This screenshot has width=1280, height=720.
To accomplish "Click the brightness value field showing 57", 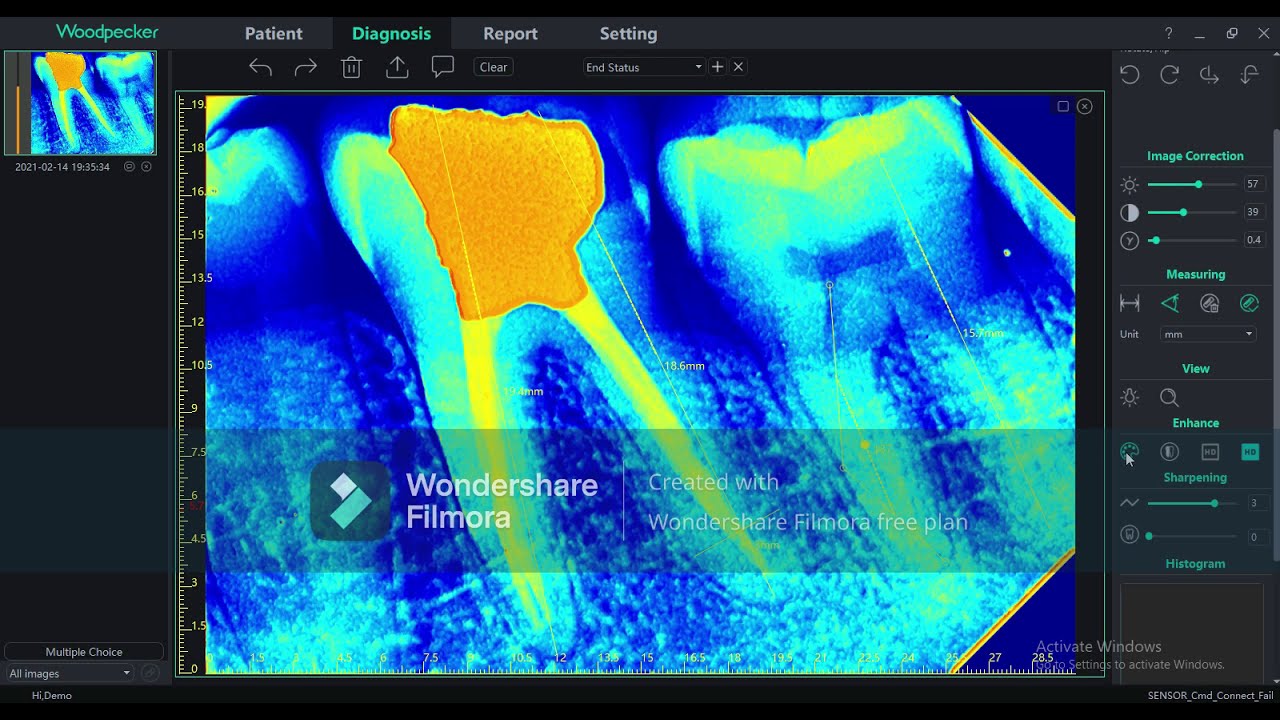I will pyautogui.click(x=1253, y=185).
